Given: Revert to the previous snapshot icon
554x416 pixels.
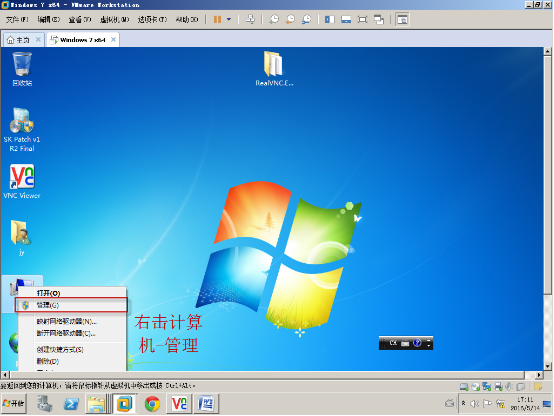Looking at the screenshot, I should click(290, 19).
